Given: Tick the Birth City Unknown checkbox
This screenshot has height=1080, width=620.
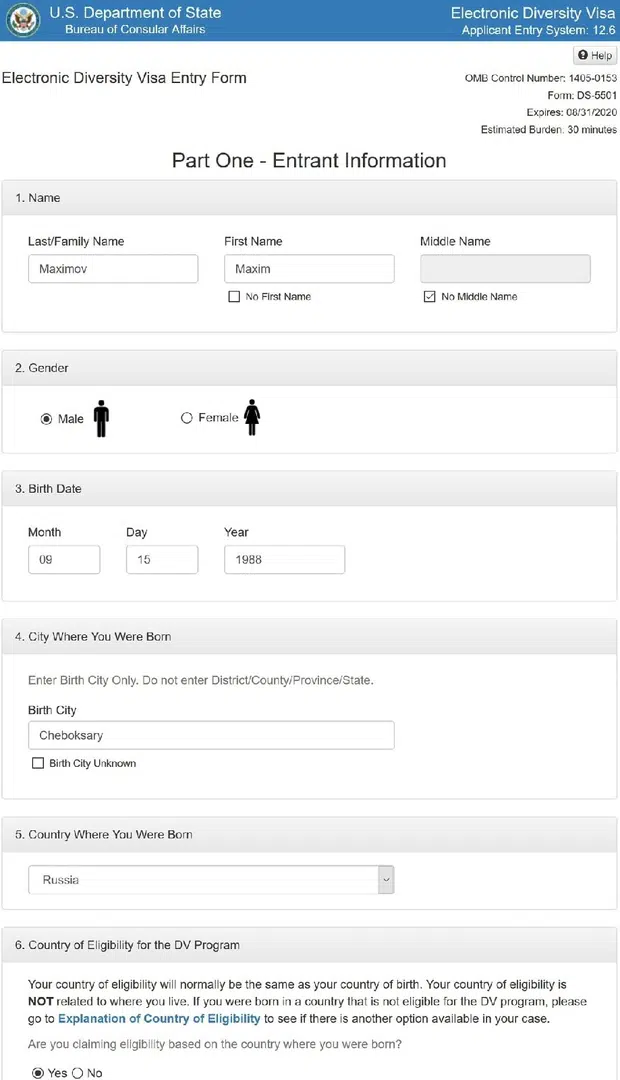Looking at the screenshot, I should [x=38, y=763].
